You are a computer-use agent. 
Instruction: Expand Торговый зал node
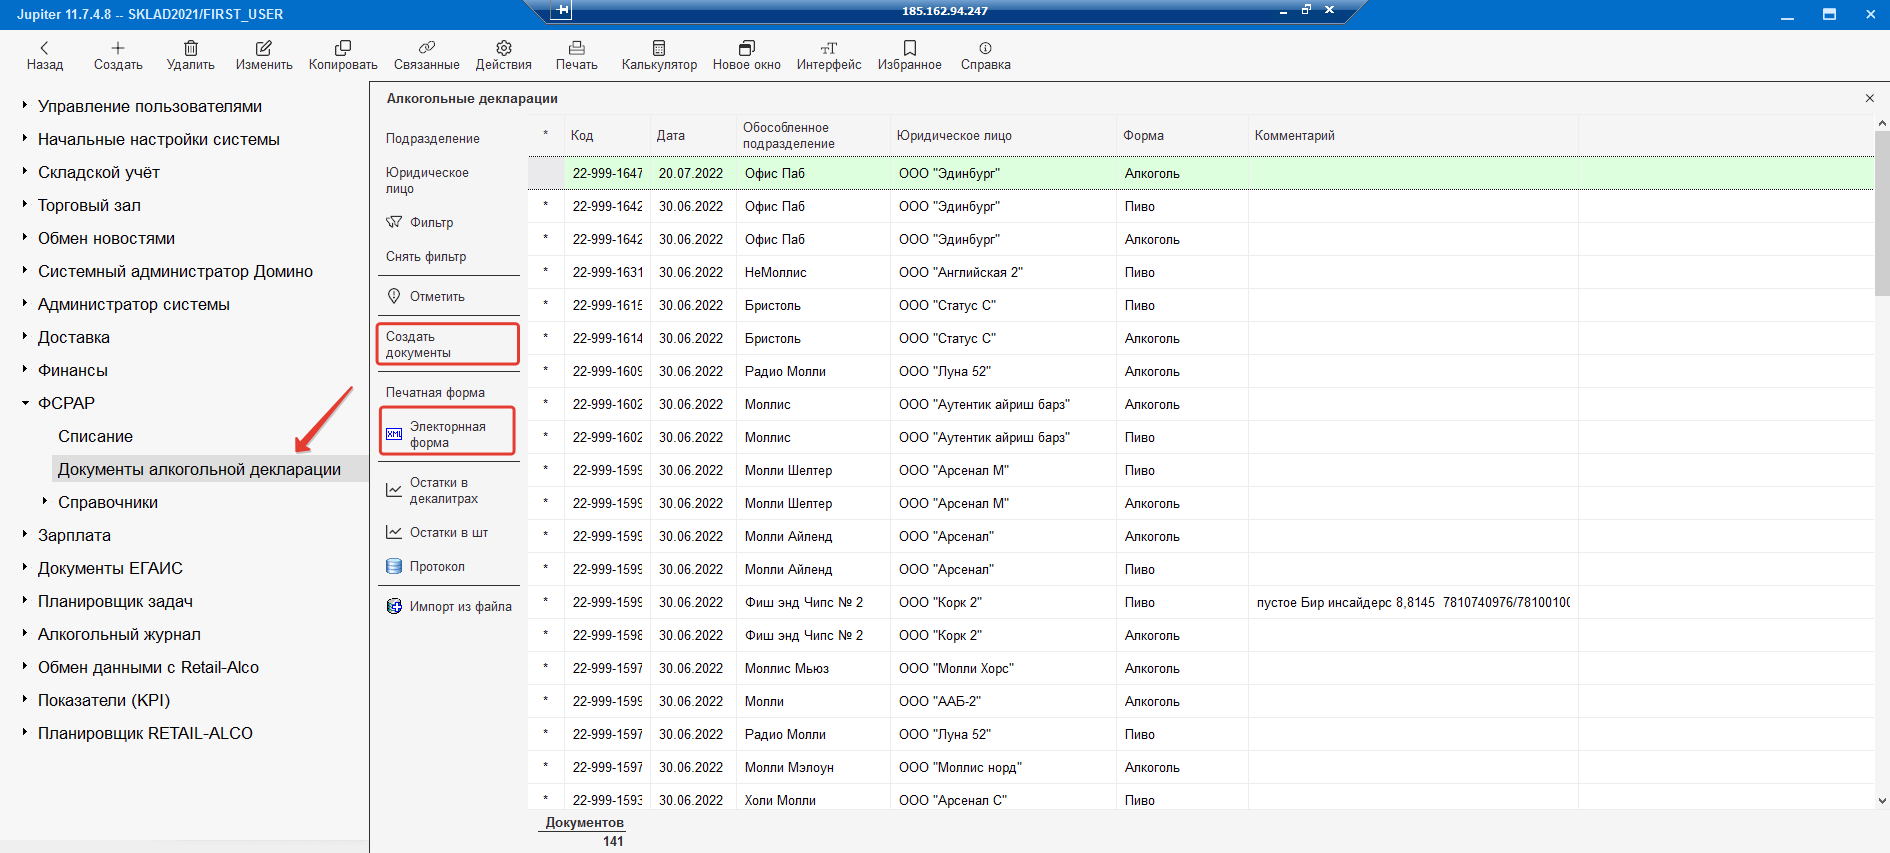[25, 204]
